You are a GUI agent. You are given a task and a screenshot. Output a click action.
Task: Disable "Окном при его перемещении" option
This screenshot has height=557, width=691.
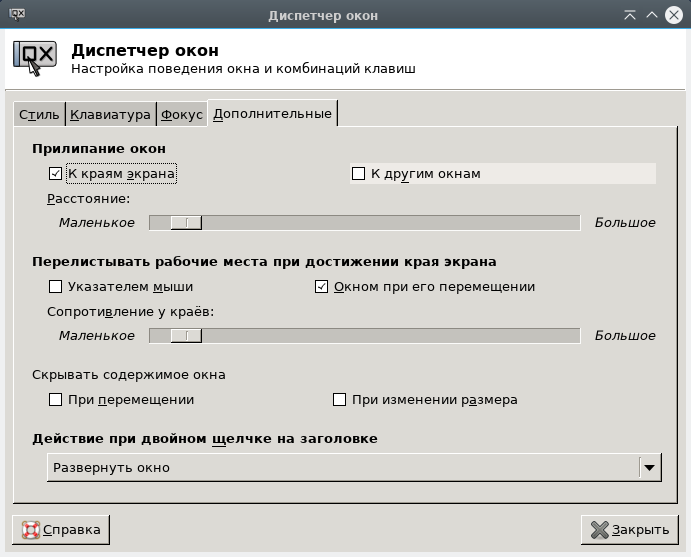pyautogui.click(x=322, y=287)
